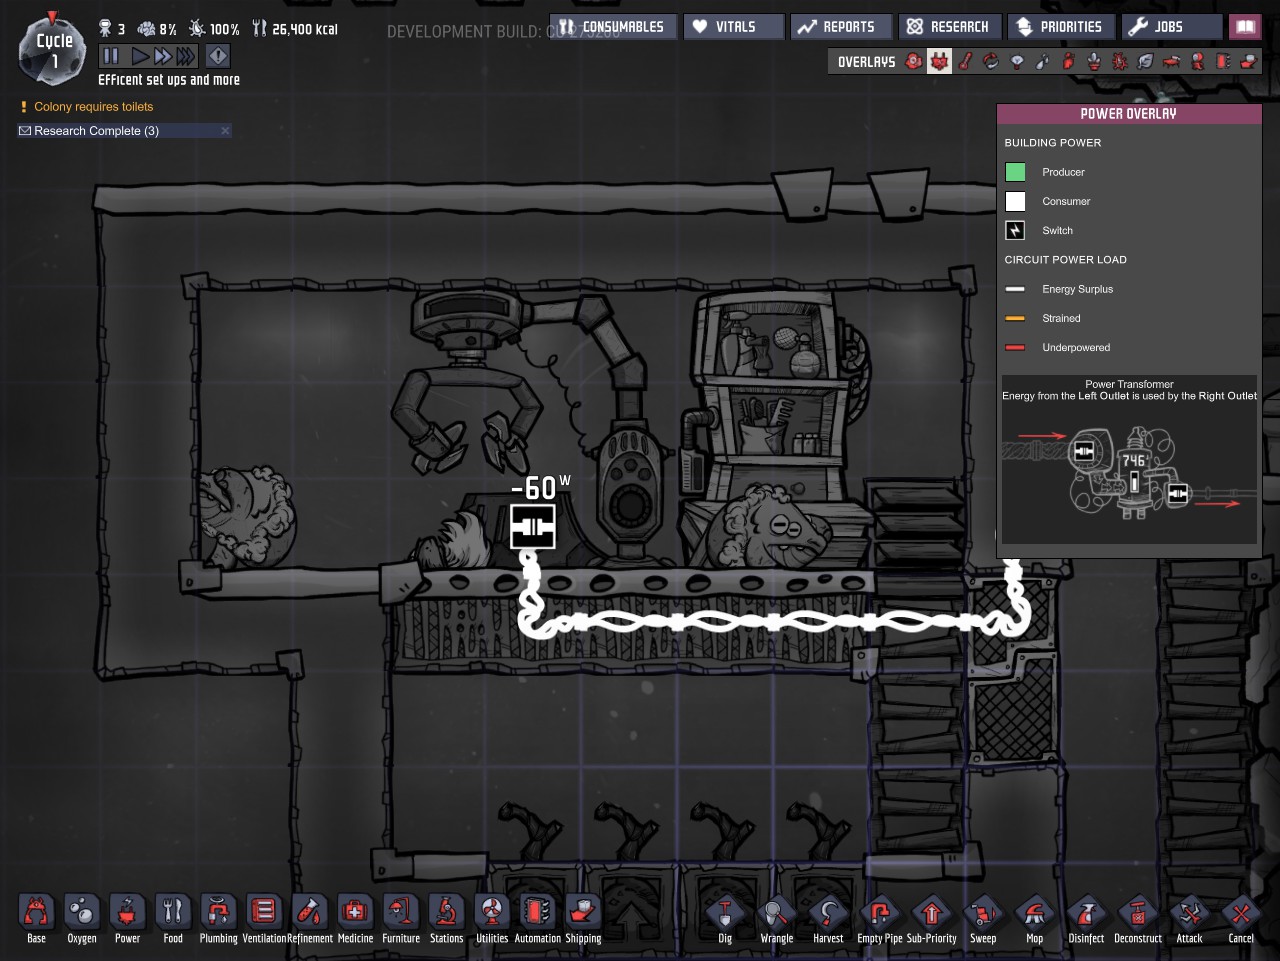Viewport: 1280px width, 961px height.
Task: Click the 100% germ immunity readout
Action: 214,29
